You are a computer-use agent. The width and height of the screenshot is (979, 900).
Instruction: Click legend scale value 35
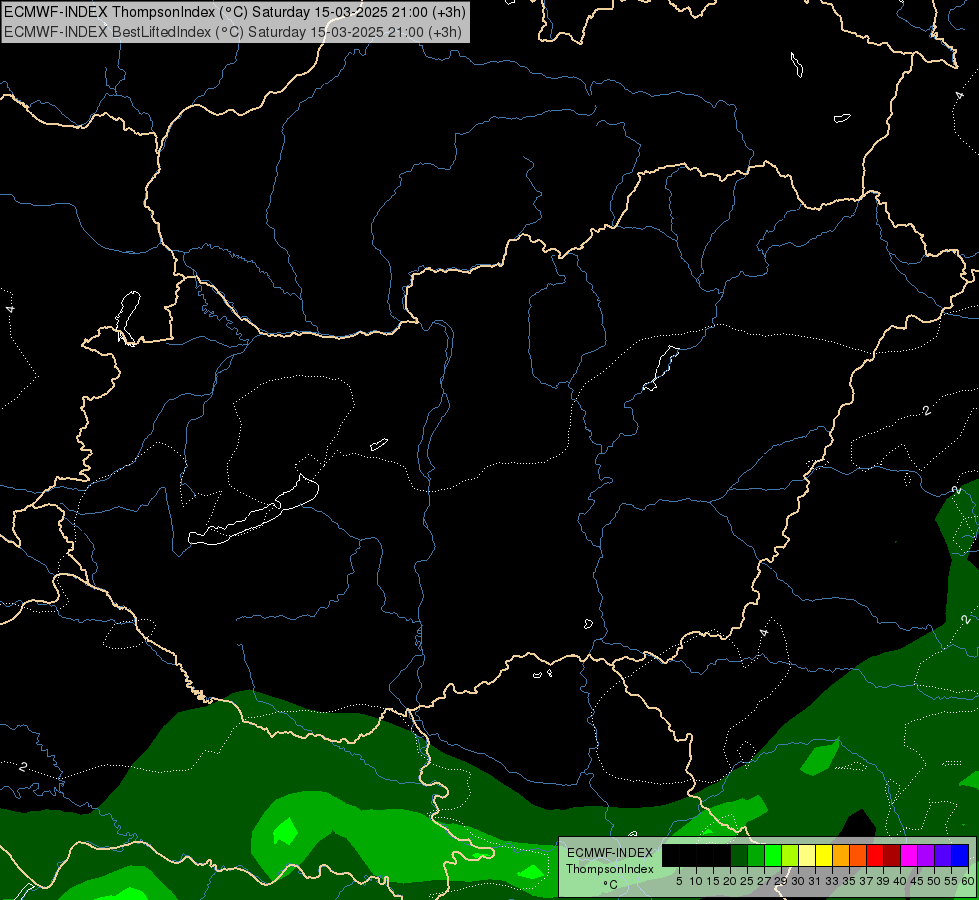[849, 881]
